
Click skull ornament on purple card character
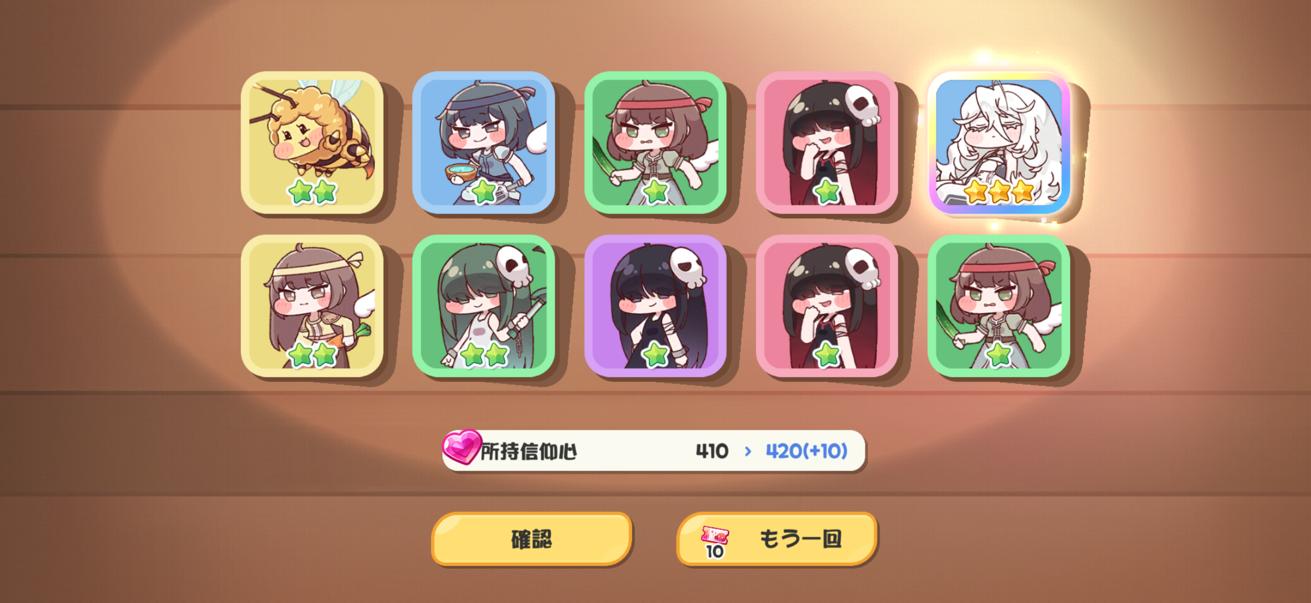tap(685, 265)
